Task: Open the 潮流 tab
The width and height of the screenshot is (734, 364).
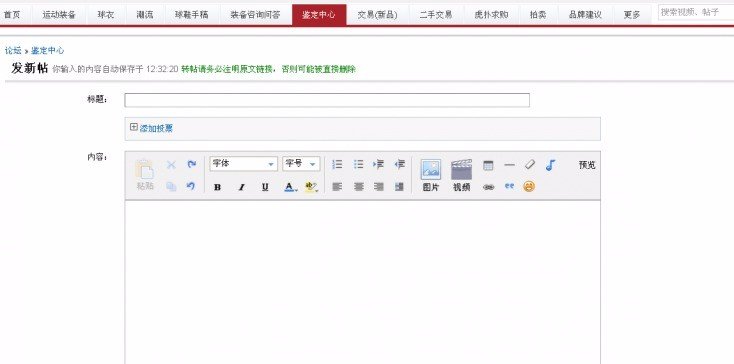Action: [x=145, y=15]
